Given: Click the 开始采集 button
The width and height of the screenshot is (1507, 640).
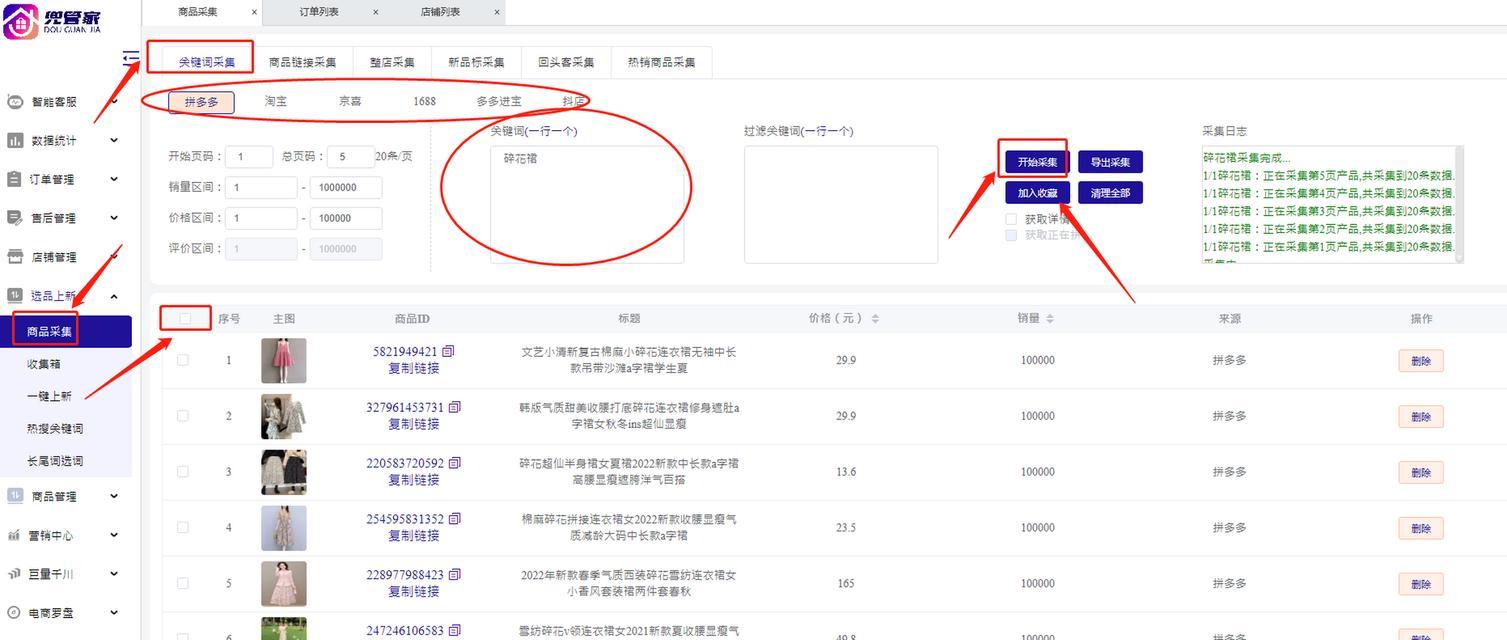Looking at the screenshot, I should 1036,162.
